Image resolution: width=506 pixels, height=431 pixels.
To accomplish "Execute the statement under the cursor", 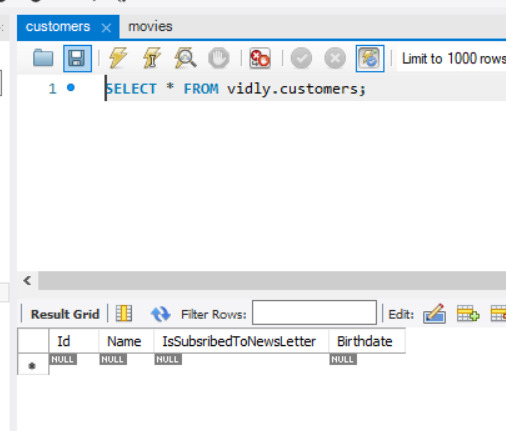I will pos(152,58).
